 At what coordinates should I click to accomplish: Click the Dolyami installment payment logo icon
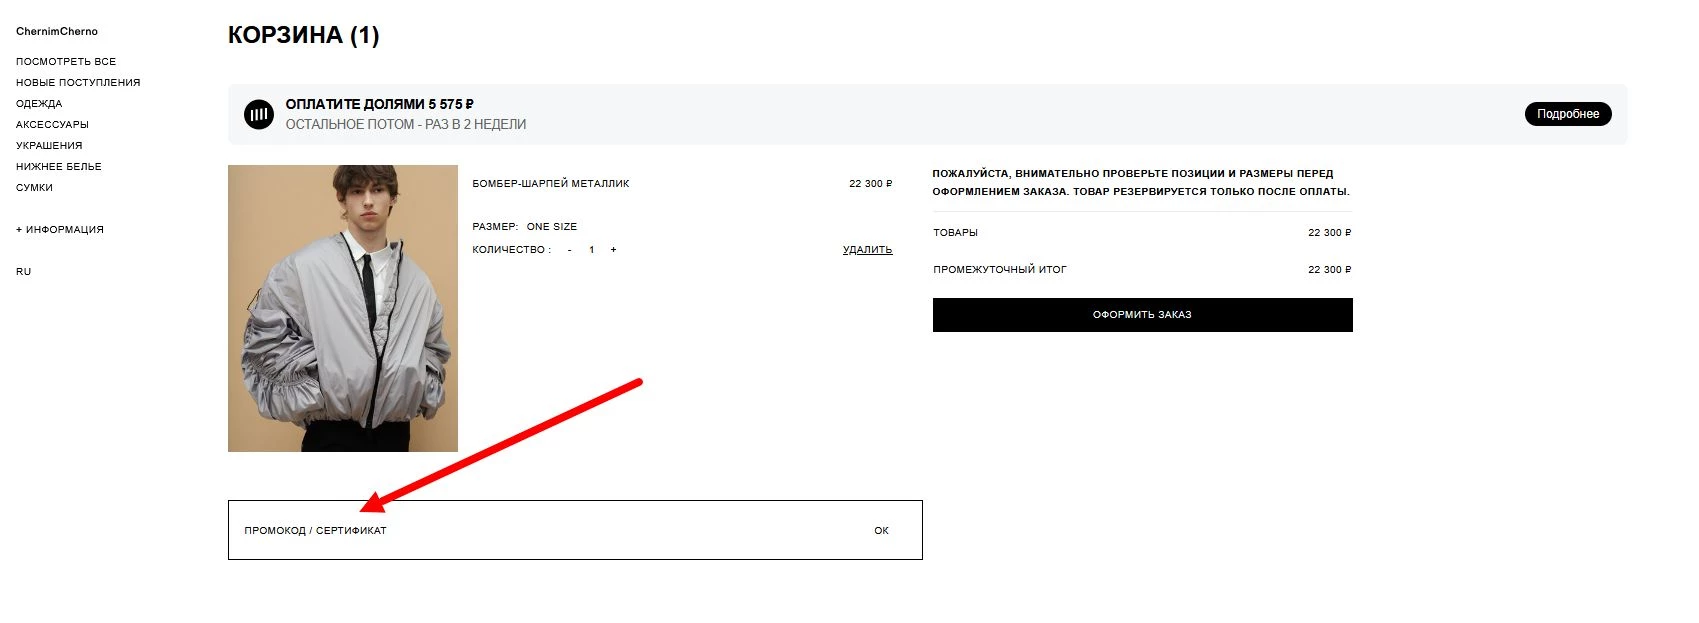pyautogui.click(x=259, y=114)
